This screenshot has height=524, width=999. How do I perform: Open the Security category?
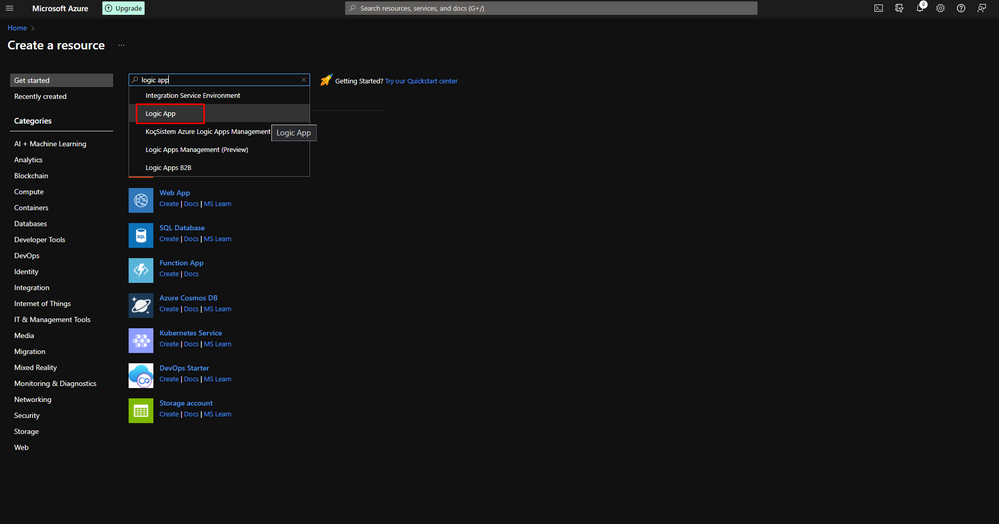pos(27,416)
